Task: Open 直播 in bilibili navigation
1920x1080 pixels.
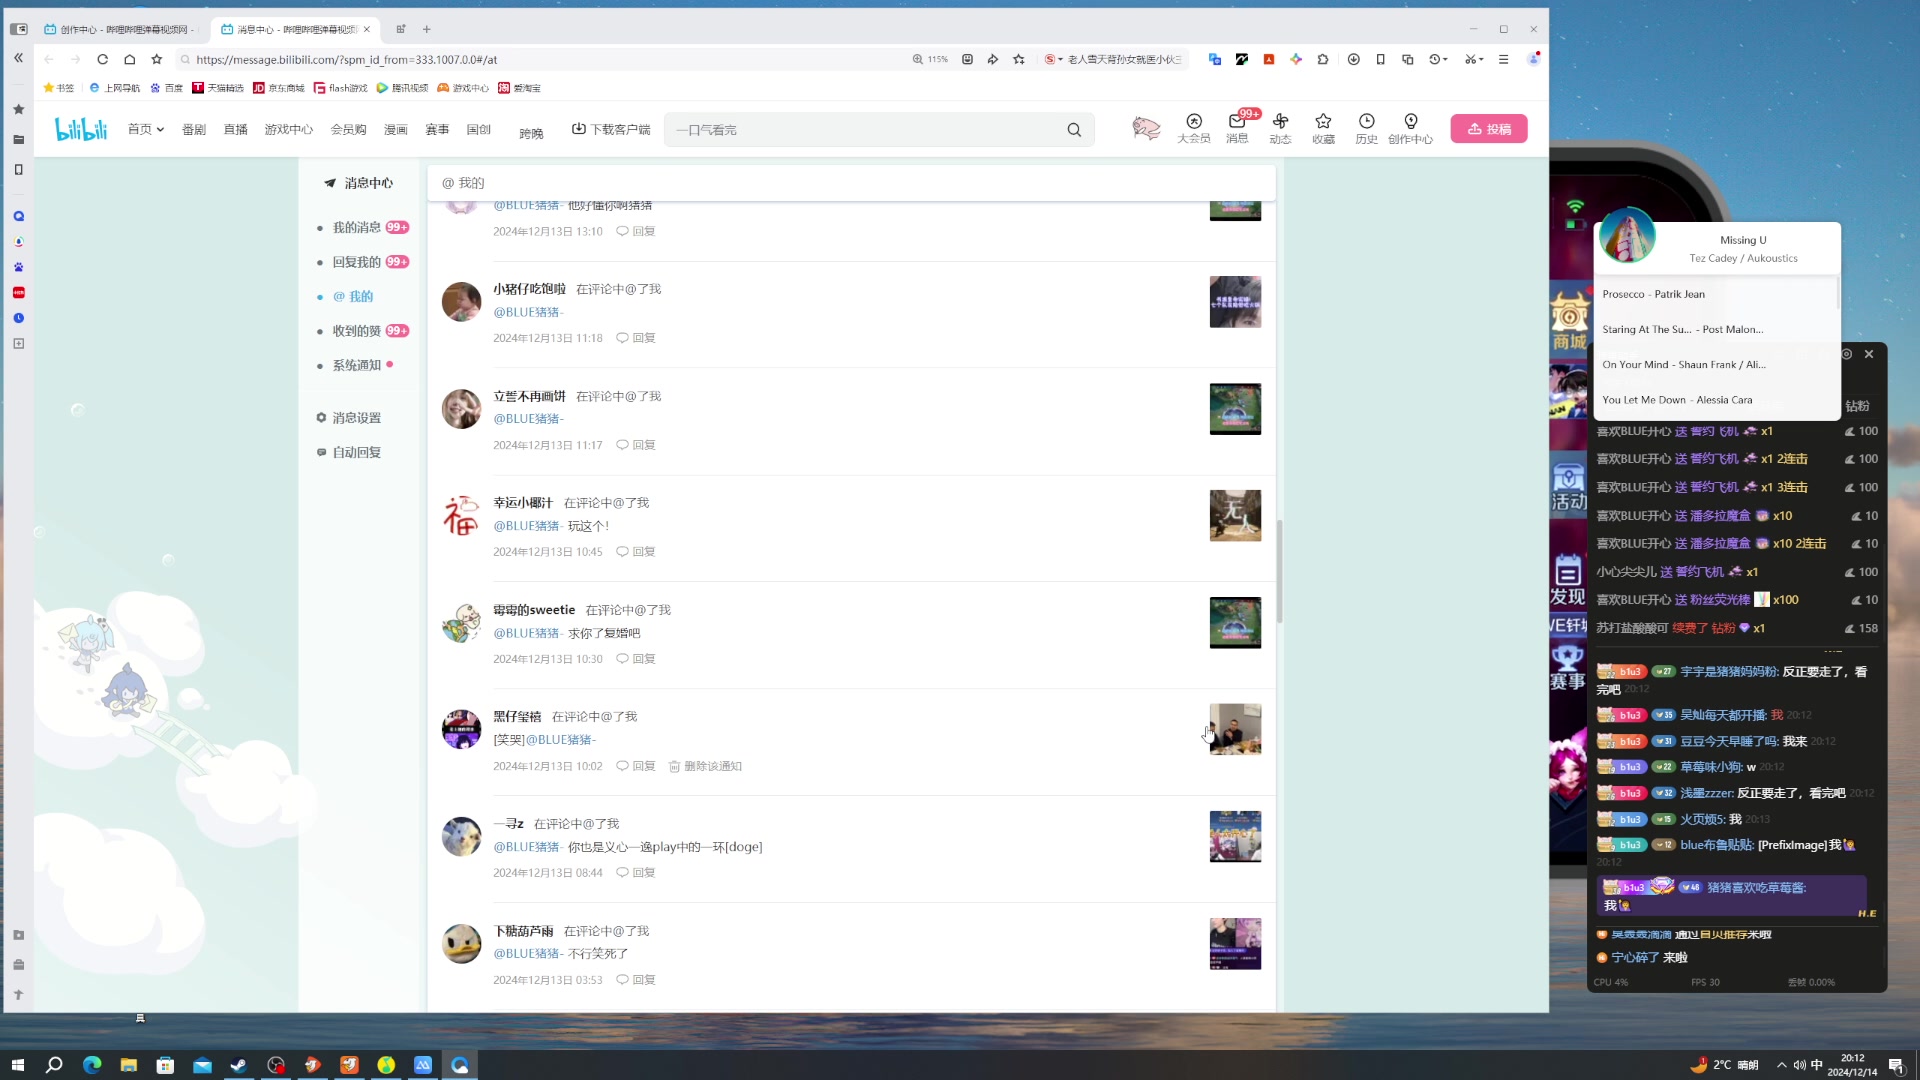Action: pos(235,129)
